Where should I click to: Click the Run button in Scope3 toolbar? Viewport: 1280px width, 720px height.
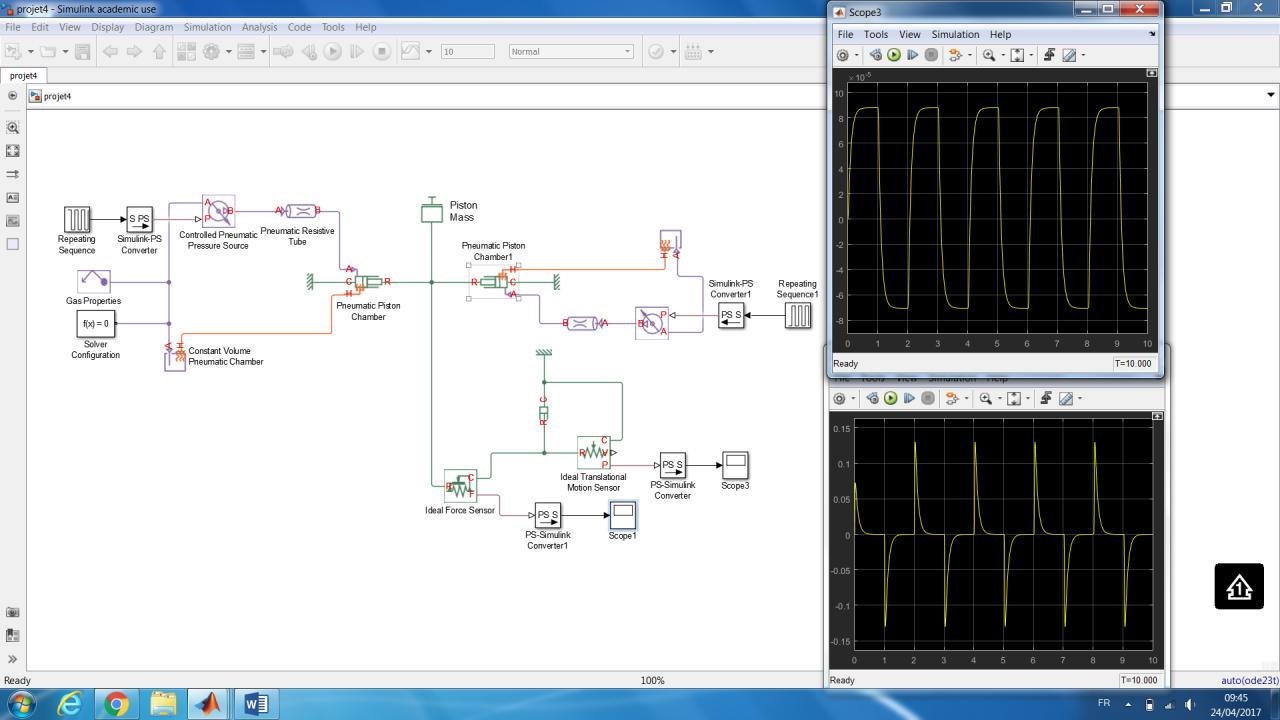pyautogui.click(x=894, y=55)
